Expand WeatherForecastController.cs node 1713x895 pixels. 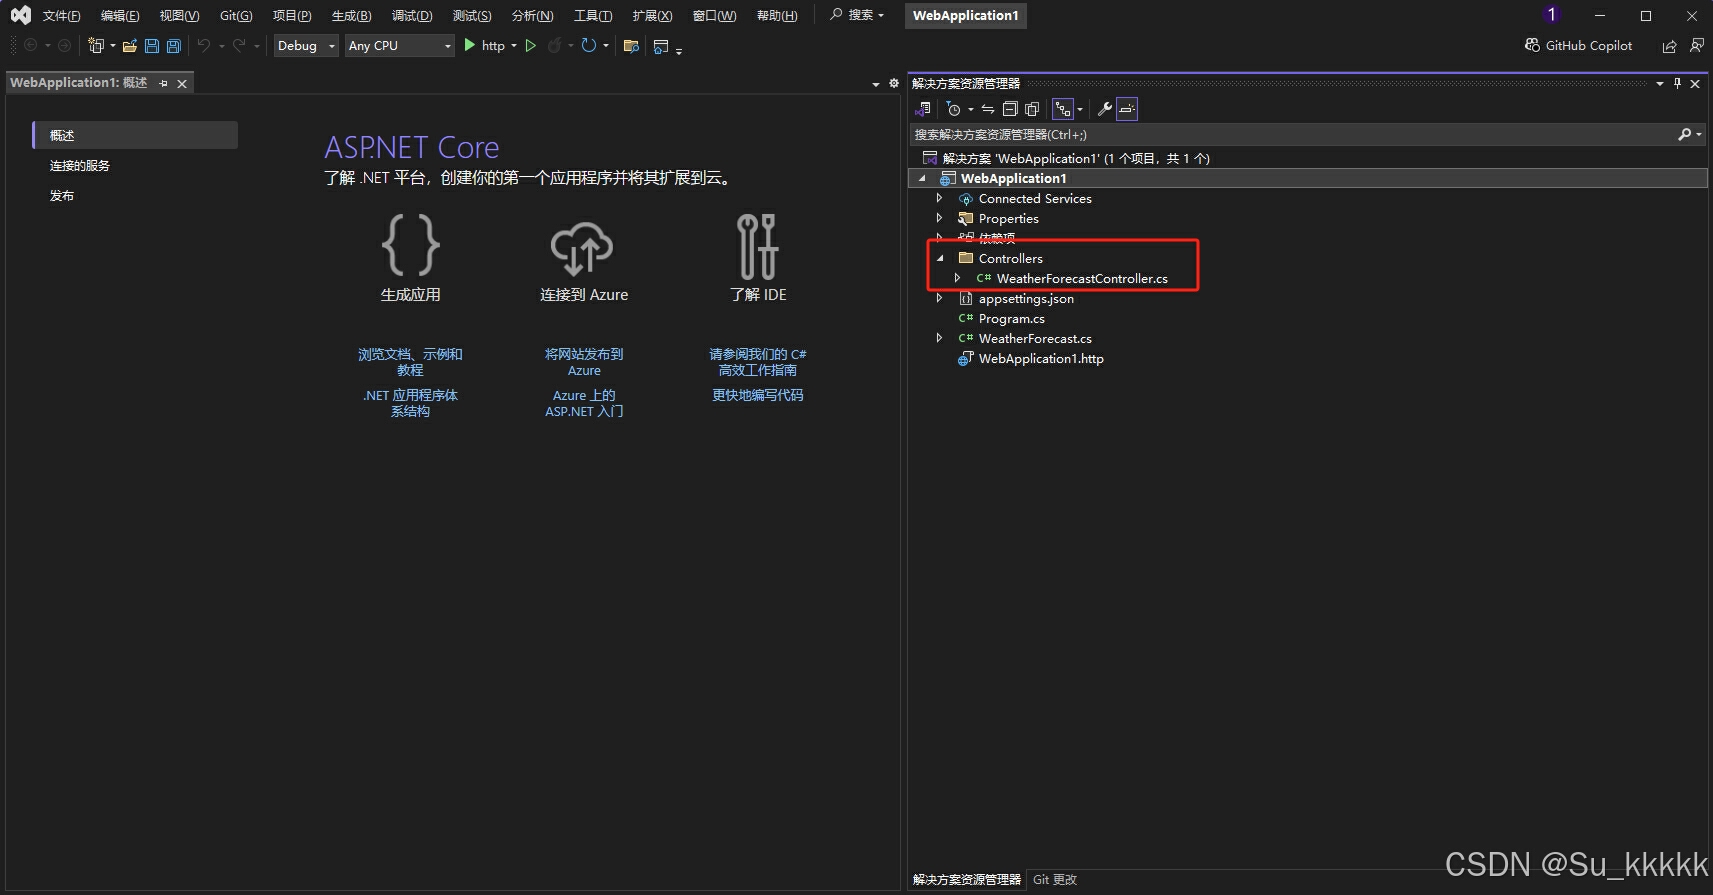(x=957, y=278)
